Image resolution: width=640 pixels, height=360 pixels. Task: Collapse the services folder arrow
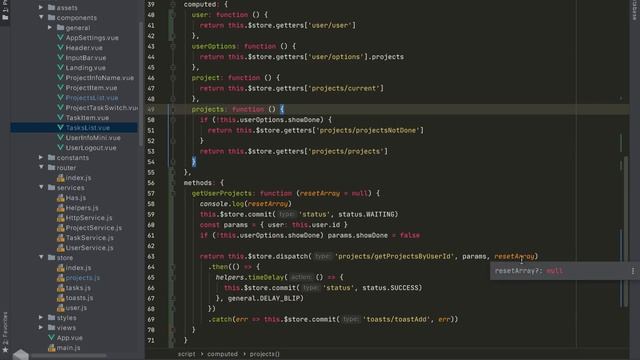click(41, 187)
